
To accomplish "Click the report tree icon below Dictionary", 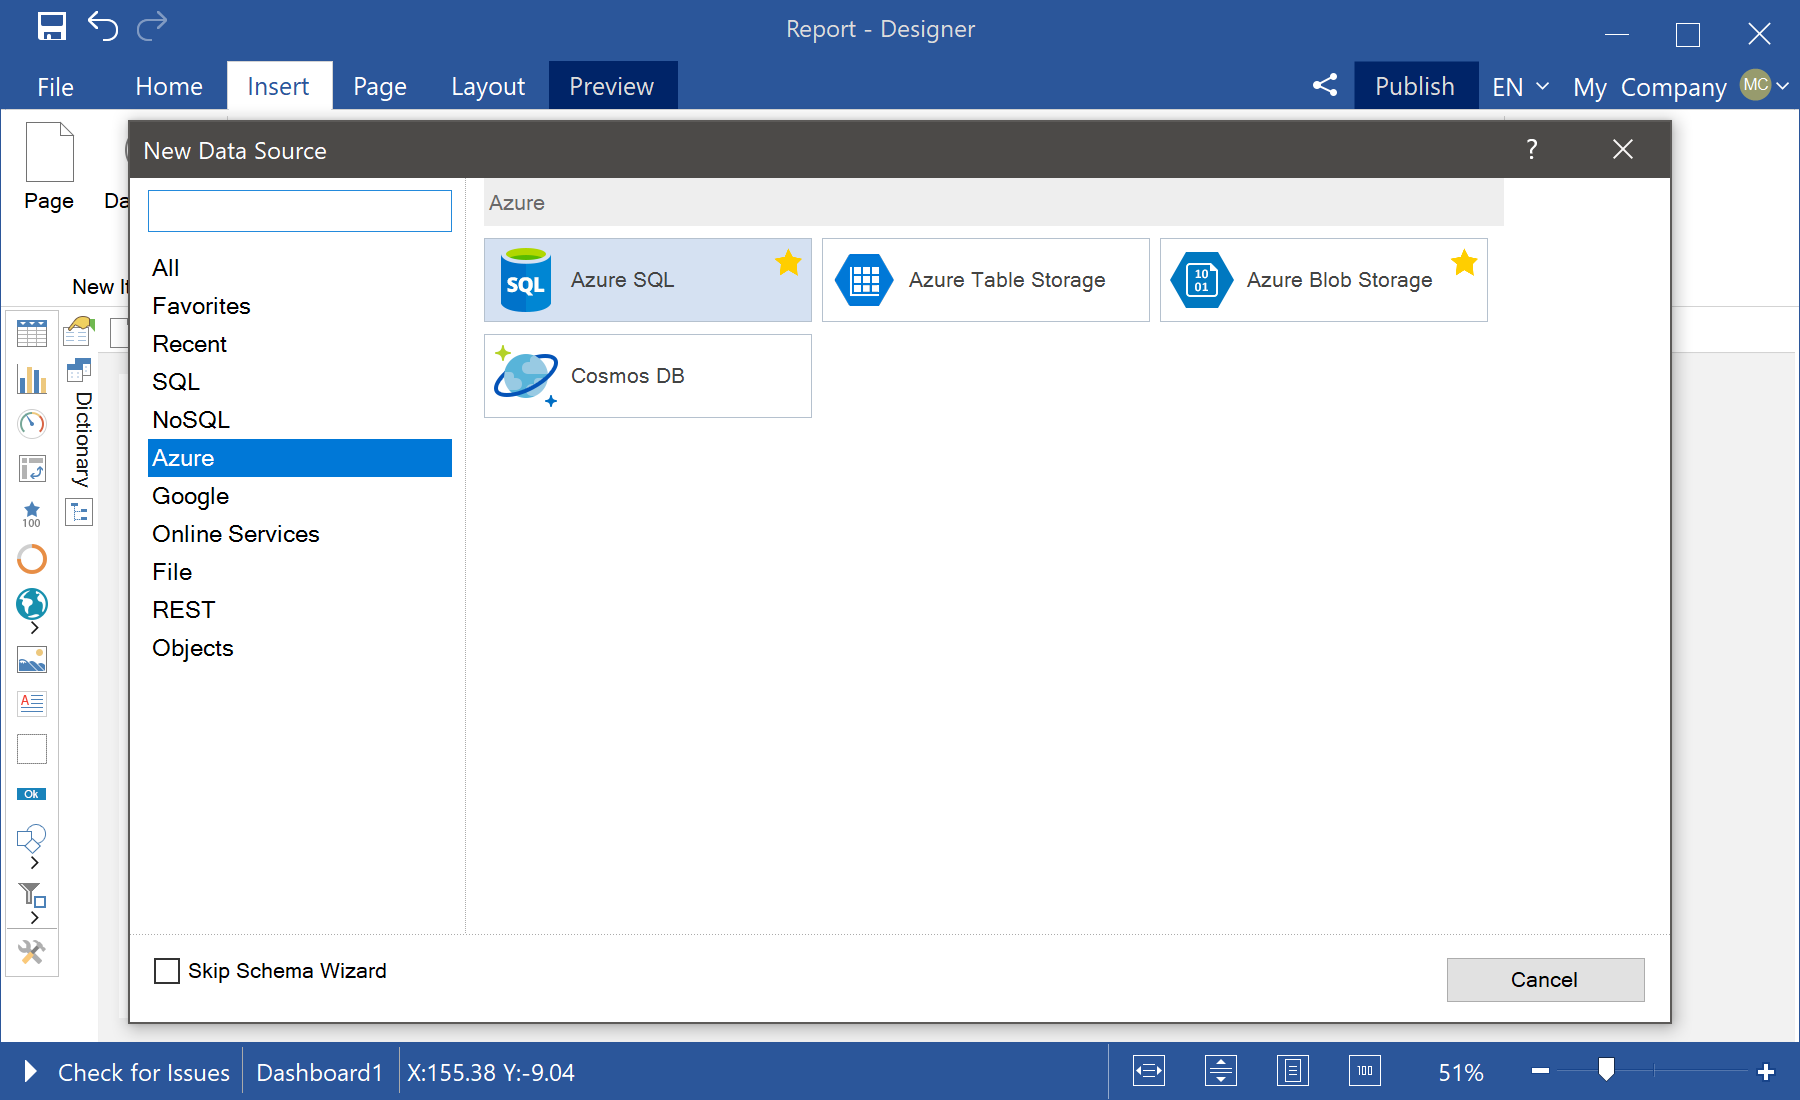I will pyautogui.click(x=79, y=513).
